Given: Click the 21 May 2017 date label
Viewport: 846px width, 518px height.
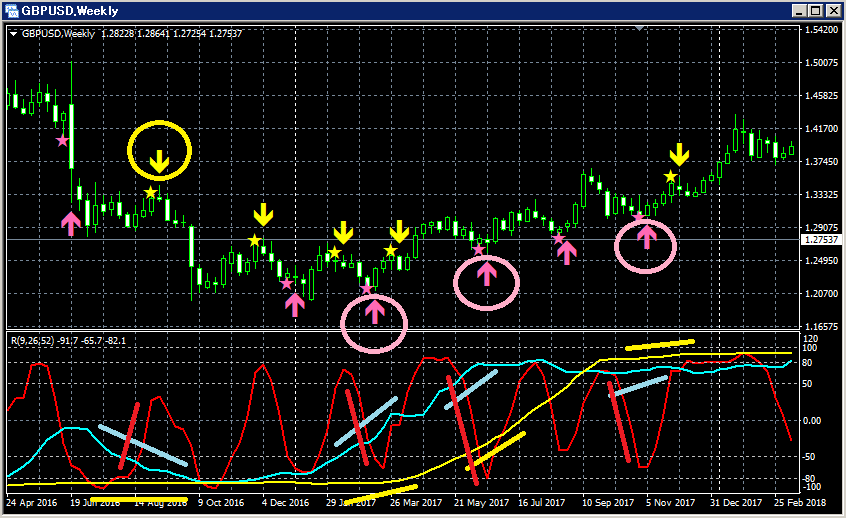Looking at the screenshot, I should [x=481, y=502].
